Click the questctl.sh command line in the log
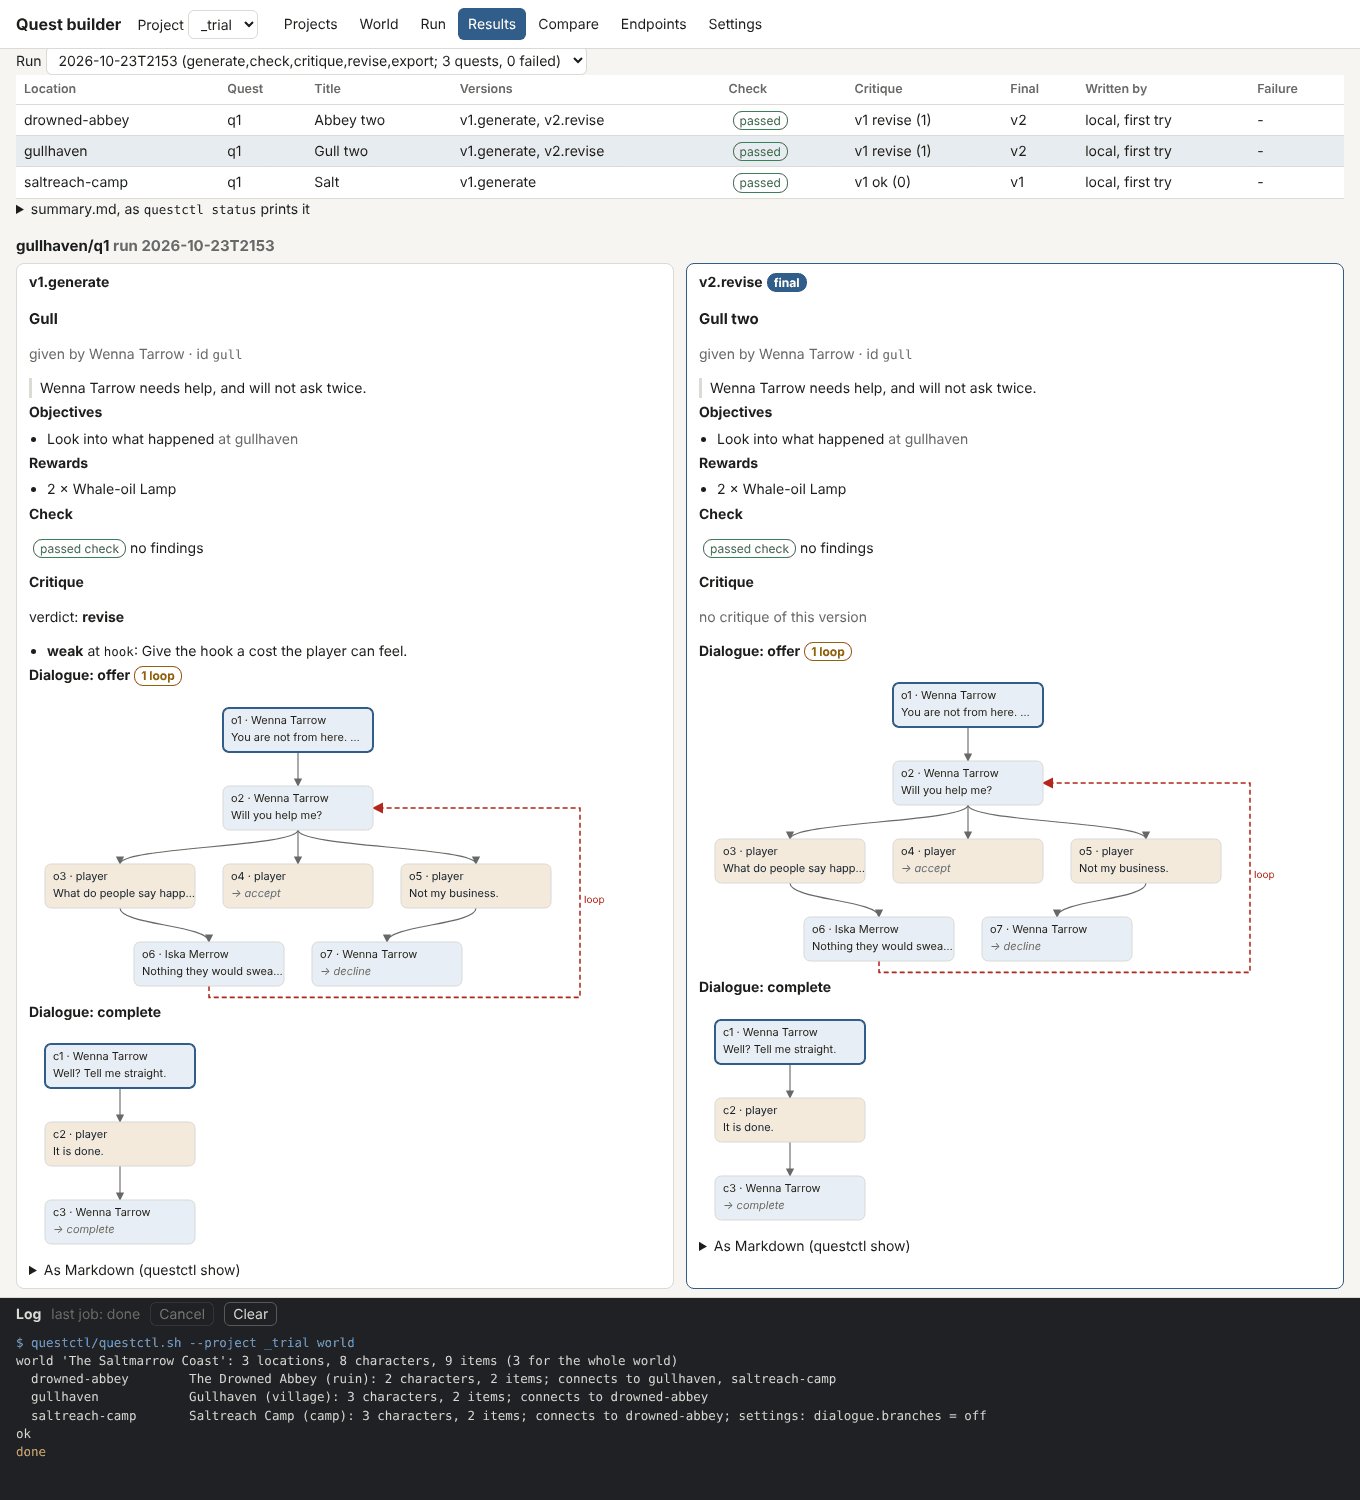1360x1500 pixels. 185,1343
